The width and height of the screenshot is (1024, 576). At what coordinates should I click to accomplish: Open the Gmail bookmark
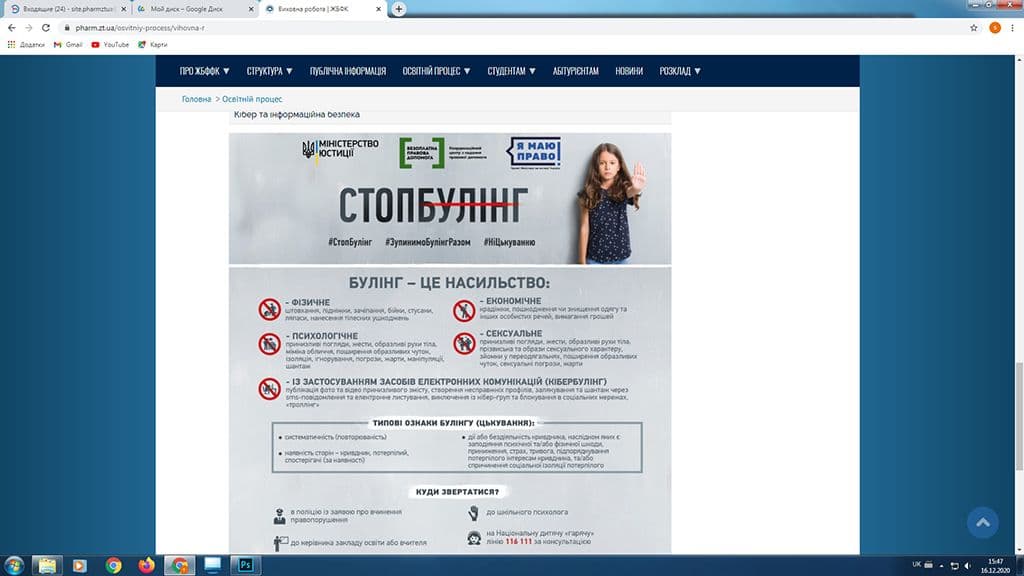click(x=68, y=44)
